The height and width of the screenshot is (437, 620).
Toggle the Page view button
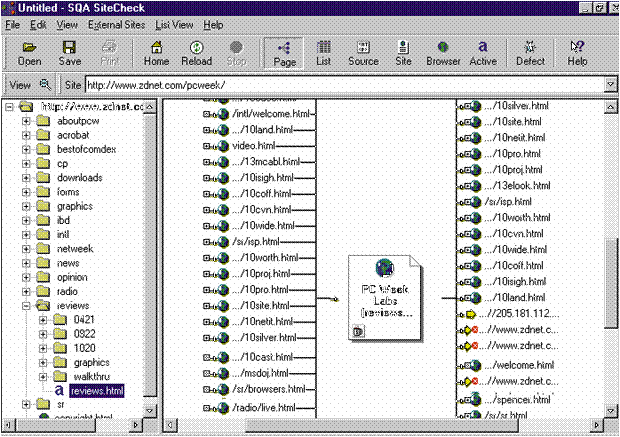(282, 53)
